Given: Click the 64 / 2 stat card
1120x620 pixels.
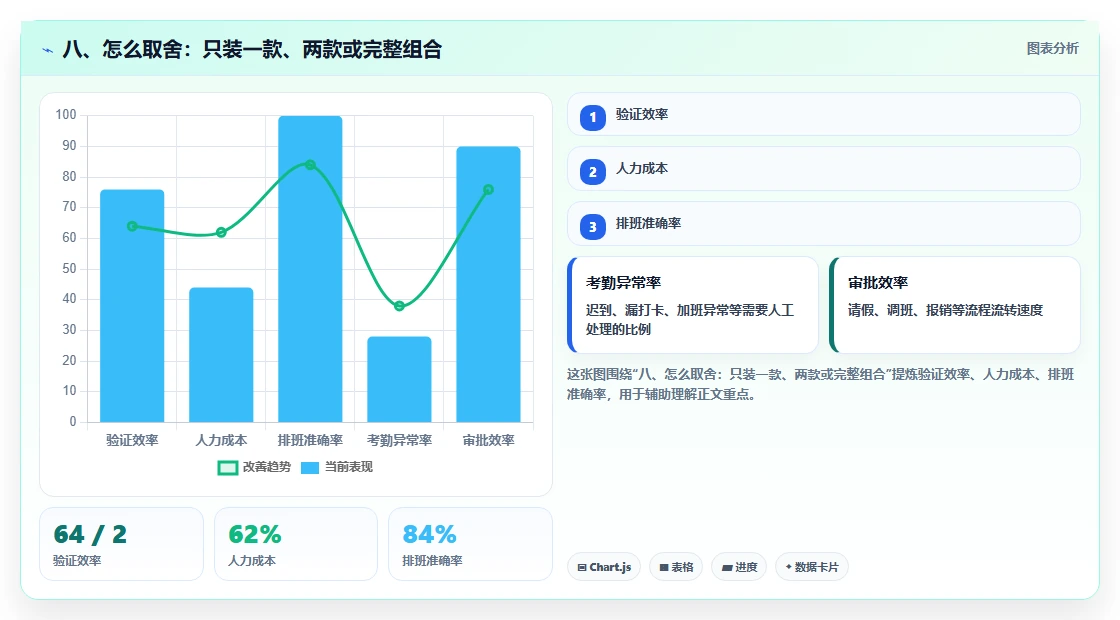Looking at the screenshot, I should click(x=121, y=544).
